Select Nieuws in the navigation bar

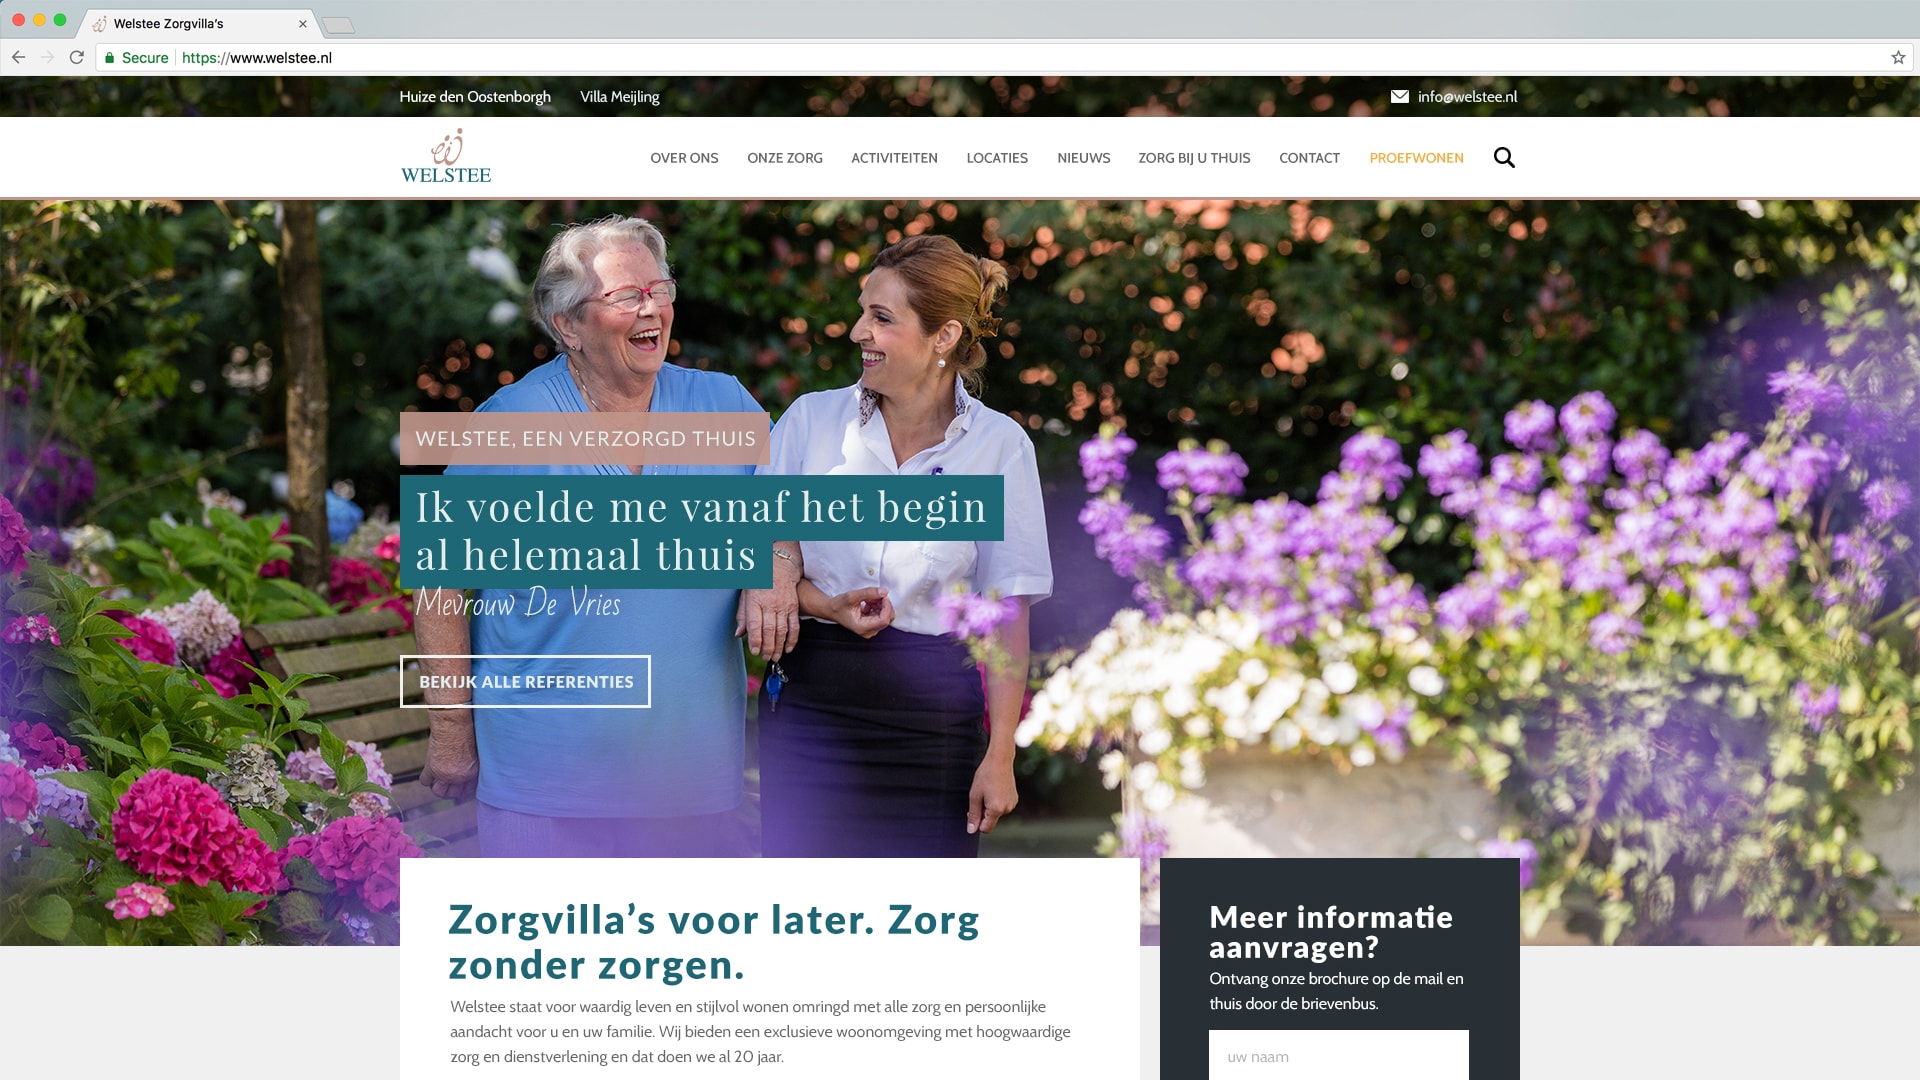click(1084, 158)
